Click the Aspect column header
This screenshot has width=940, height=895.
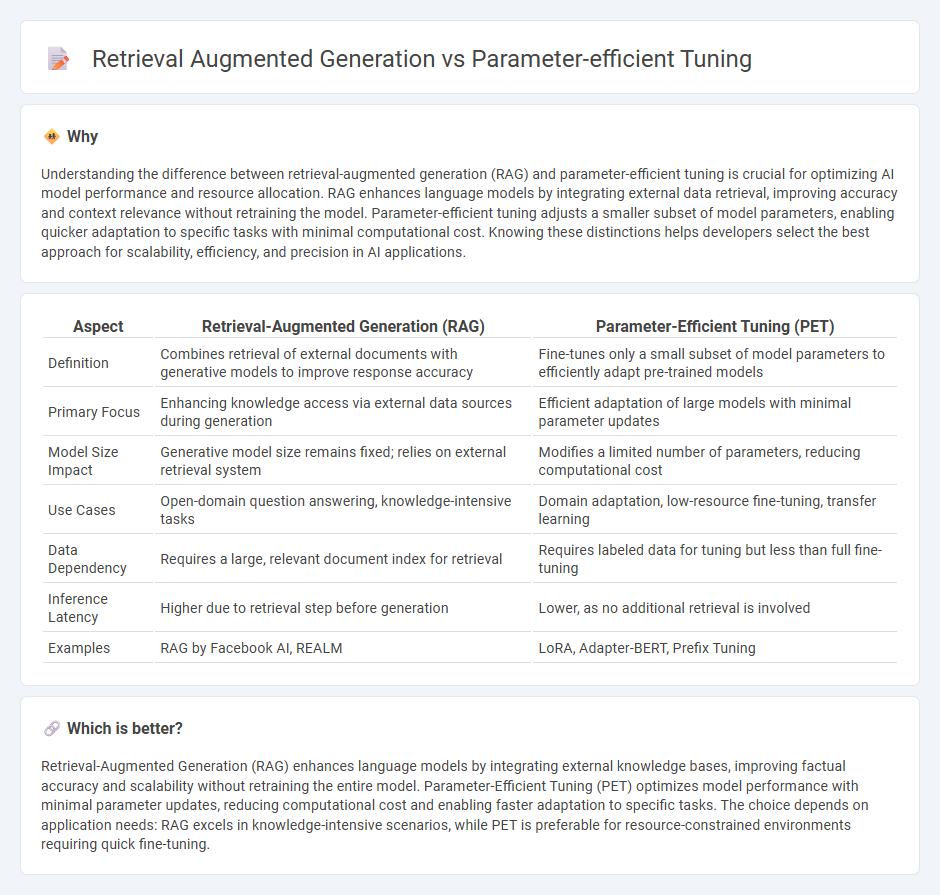click(98, 326)
